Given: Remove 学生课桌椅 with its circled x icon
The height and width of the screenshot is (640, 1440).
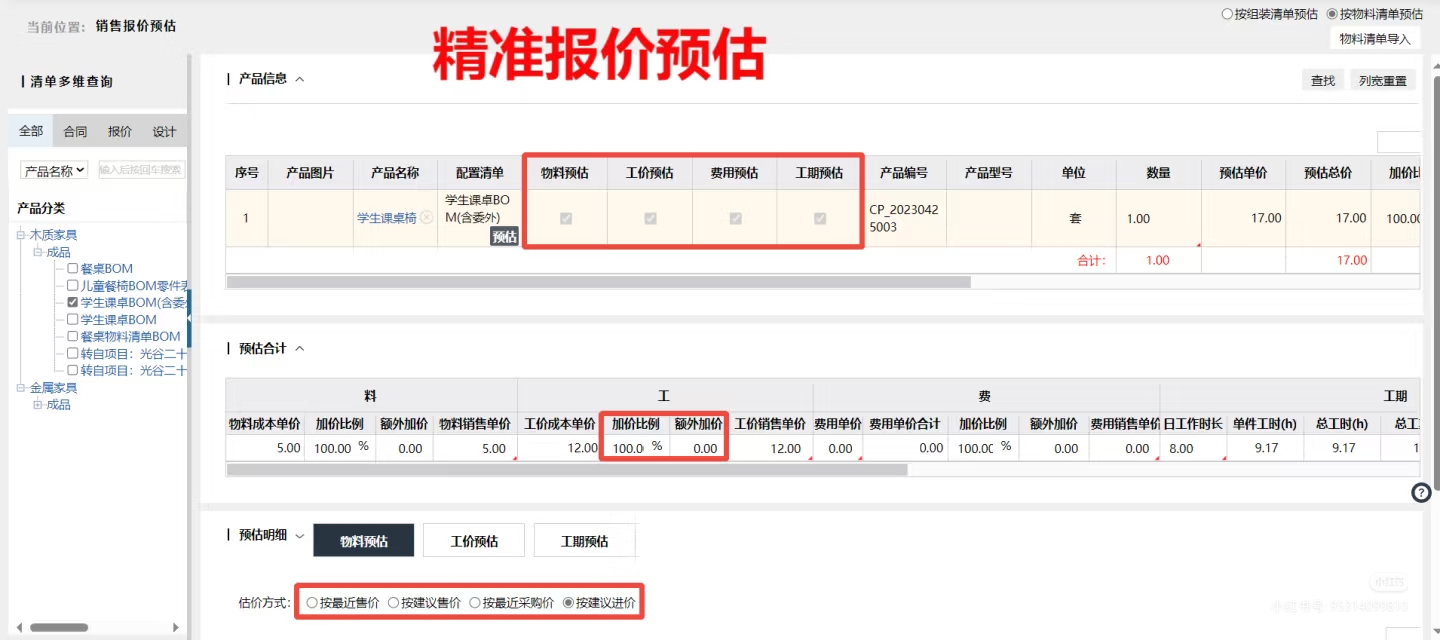Looking at the screenshot, I should [426, 218].
